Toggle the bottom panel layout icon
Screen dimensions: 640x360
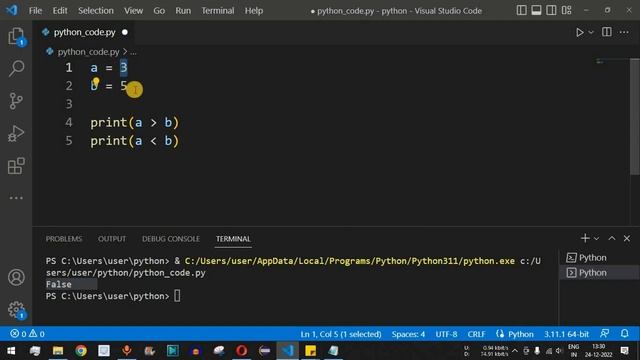click(536, 10)
